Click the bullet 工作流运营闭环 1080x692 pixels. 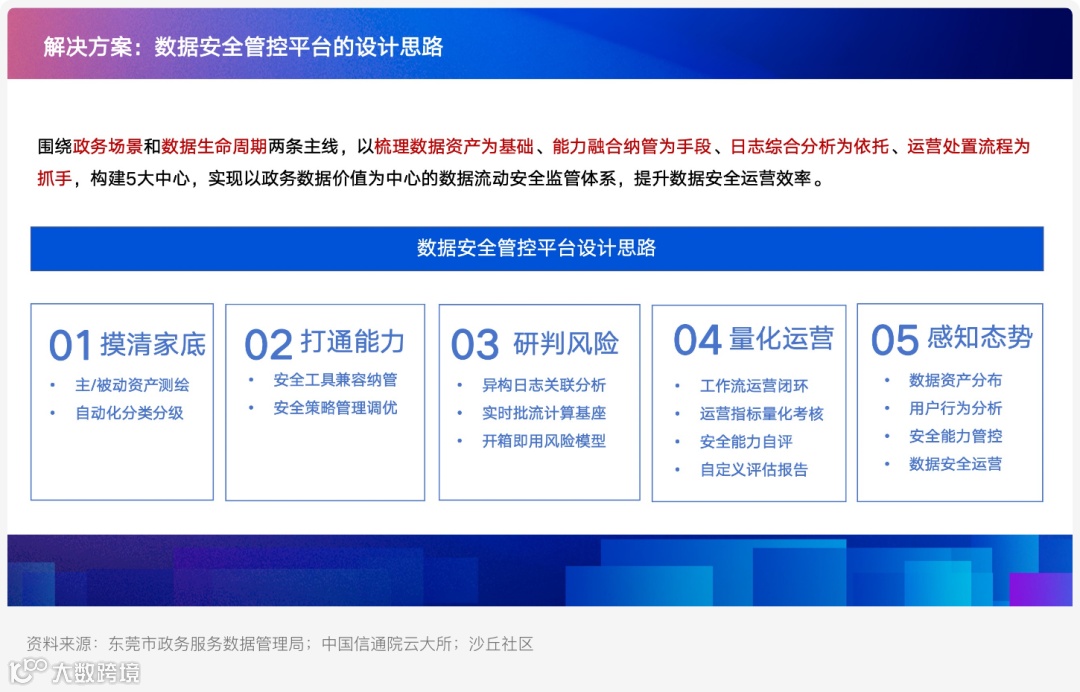point(754,386)
